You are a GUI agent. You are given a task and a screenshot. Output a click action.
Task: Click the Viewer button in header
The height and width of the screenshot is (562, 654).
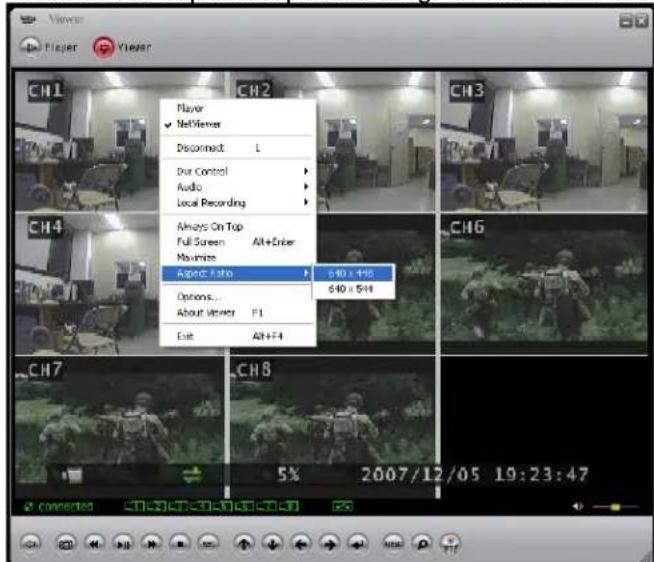click(x=118, y=46)
